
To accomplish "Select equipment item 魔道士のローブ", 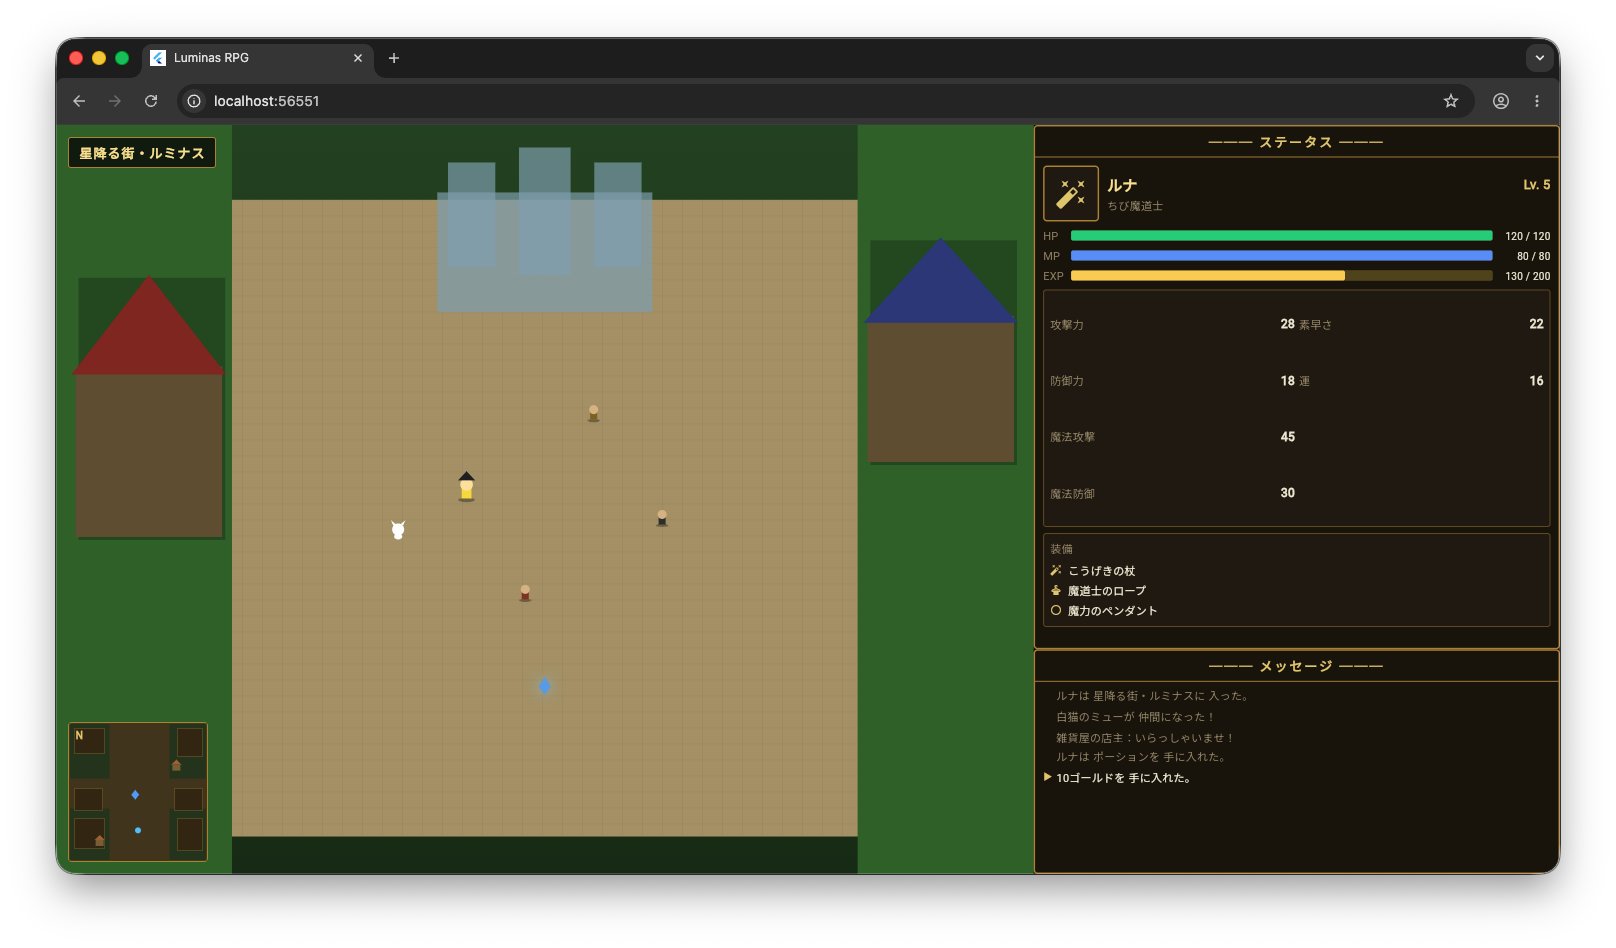I will pos(1107,591).
